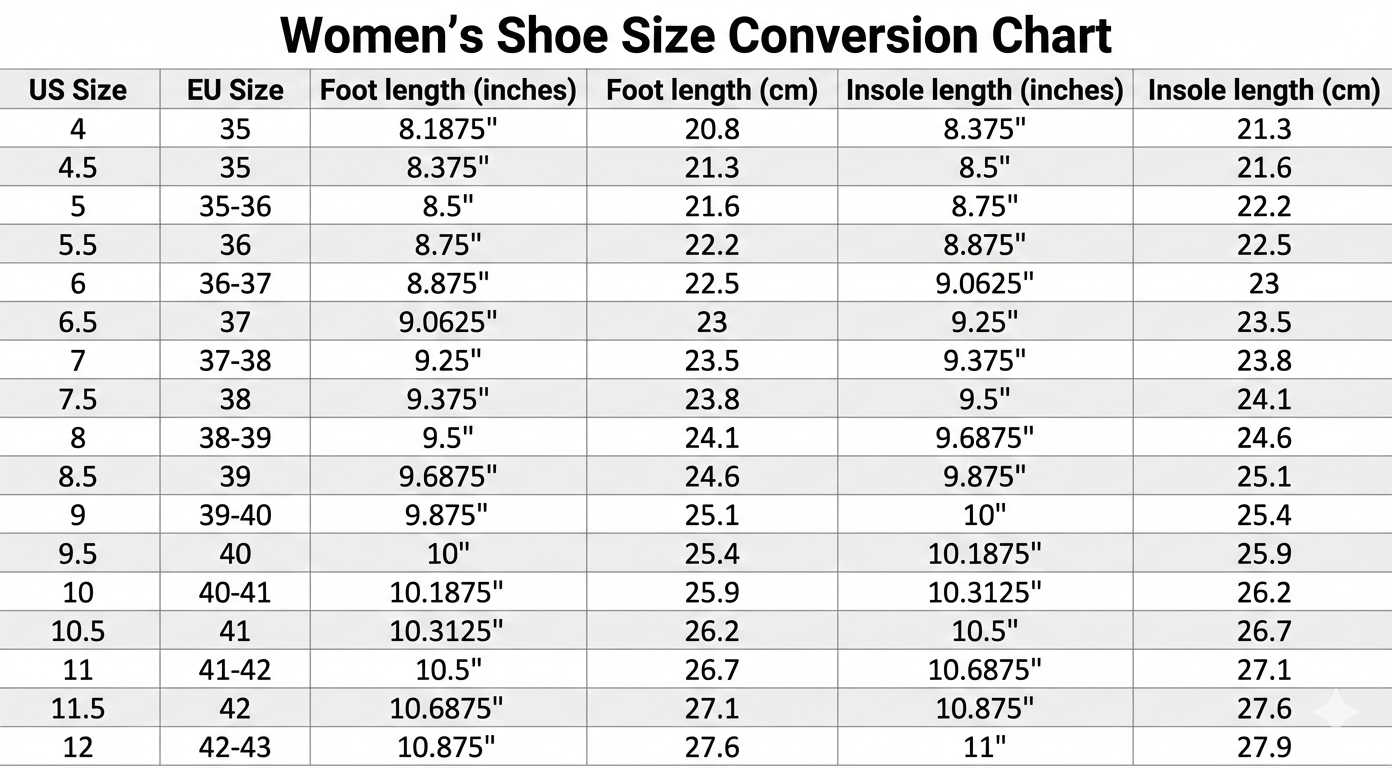1392x768 pixels.
Task: Click the chart title 'Women's Shoe Size Conversion Chart'
Action: [x=696, y=35]
